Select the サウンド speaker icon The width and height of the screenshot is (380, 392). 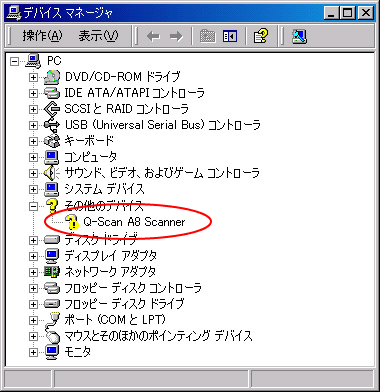(x=51, y=173)
